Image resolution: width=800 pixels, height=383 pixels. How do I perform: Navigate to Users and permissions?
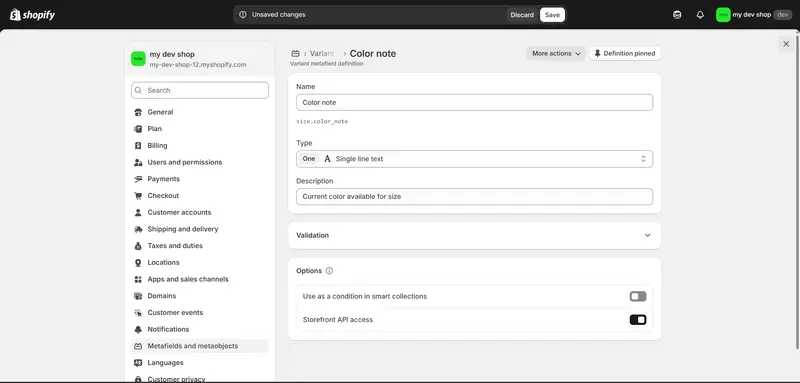click(199, 162)
